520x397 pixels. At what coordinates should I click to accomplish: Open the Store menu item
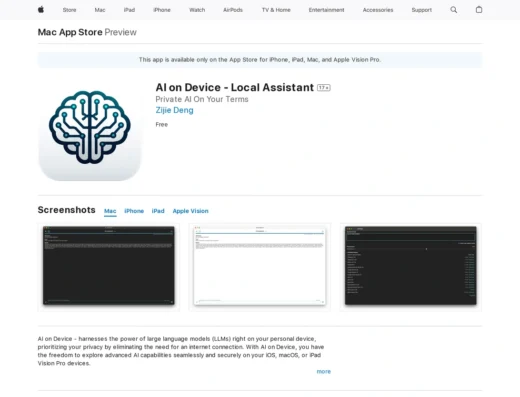pos(69,10)
